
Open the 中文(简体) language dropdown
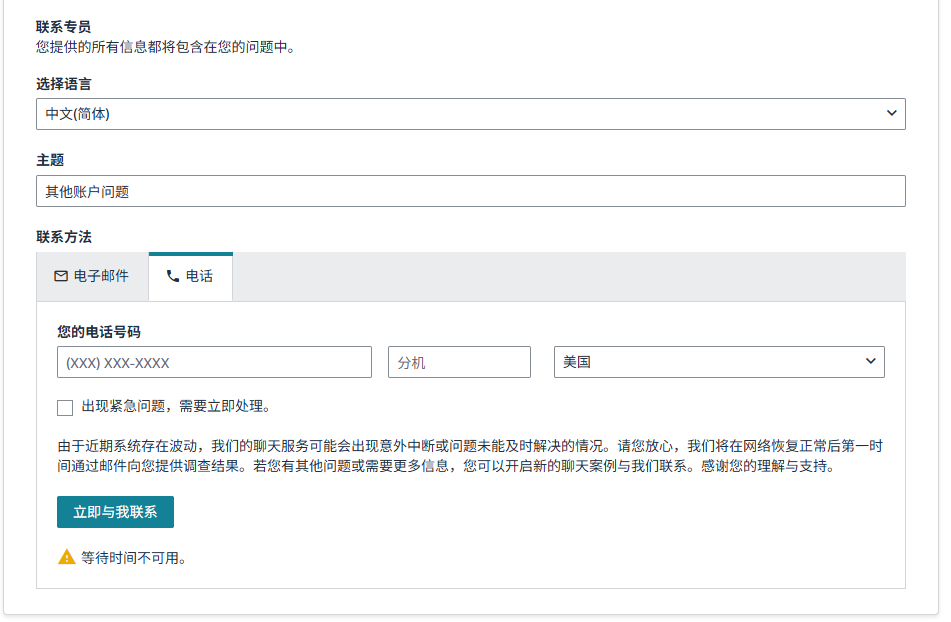point(470,114)
